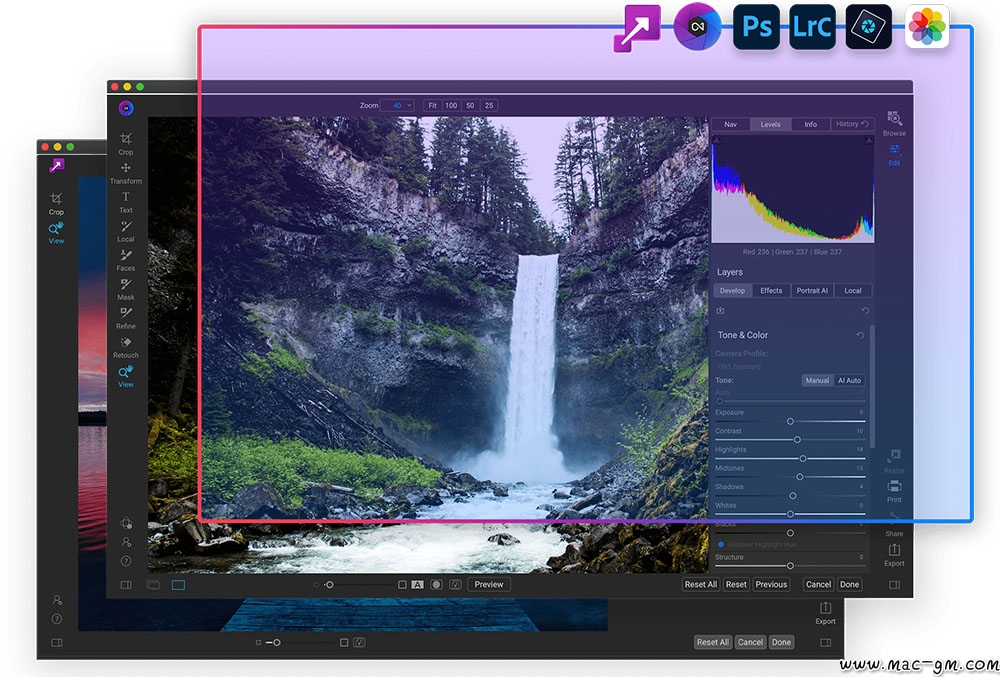Click Export in the front window sidebar
The height and width of the screenshot is (677, 1000).
[894, 555]
